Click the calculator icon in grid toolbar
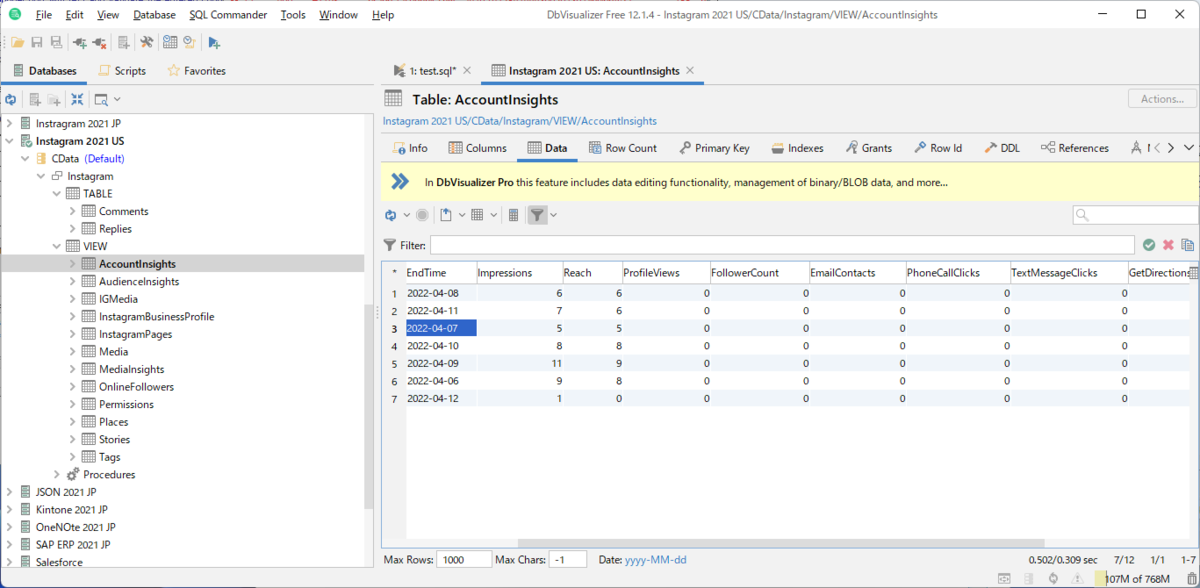 pos(513,215)
